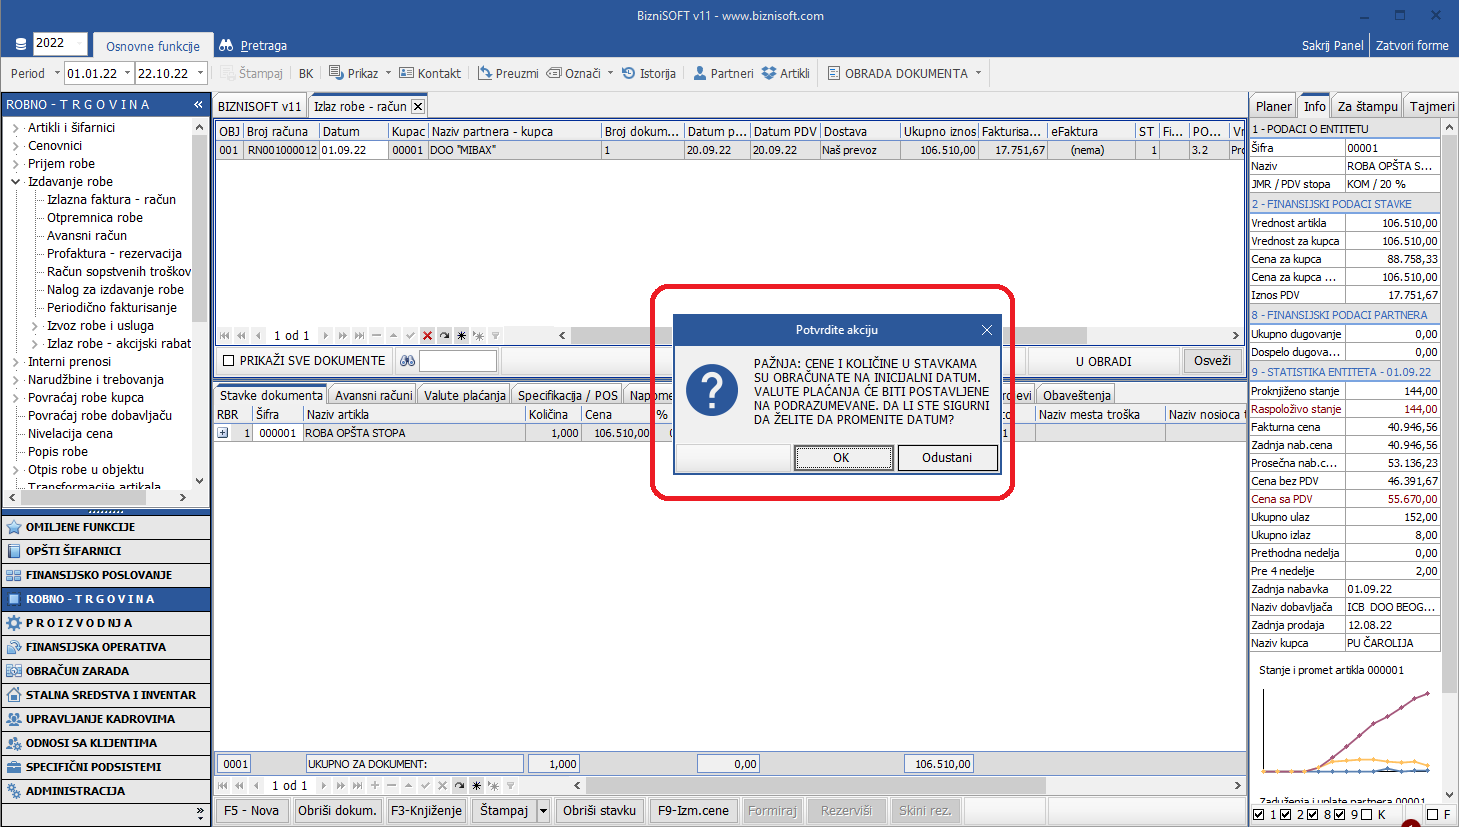Open Istorija from the toolbar
Image resolution: width=1459 pixels, height=827 pixels.
(629, 73)
